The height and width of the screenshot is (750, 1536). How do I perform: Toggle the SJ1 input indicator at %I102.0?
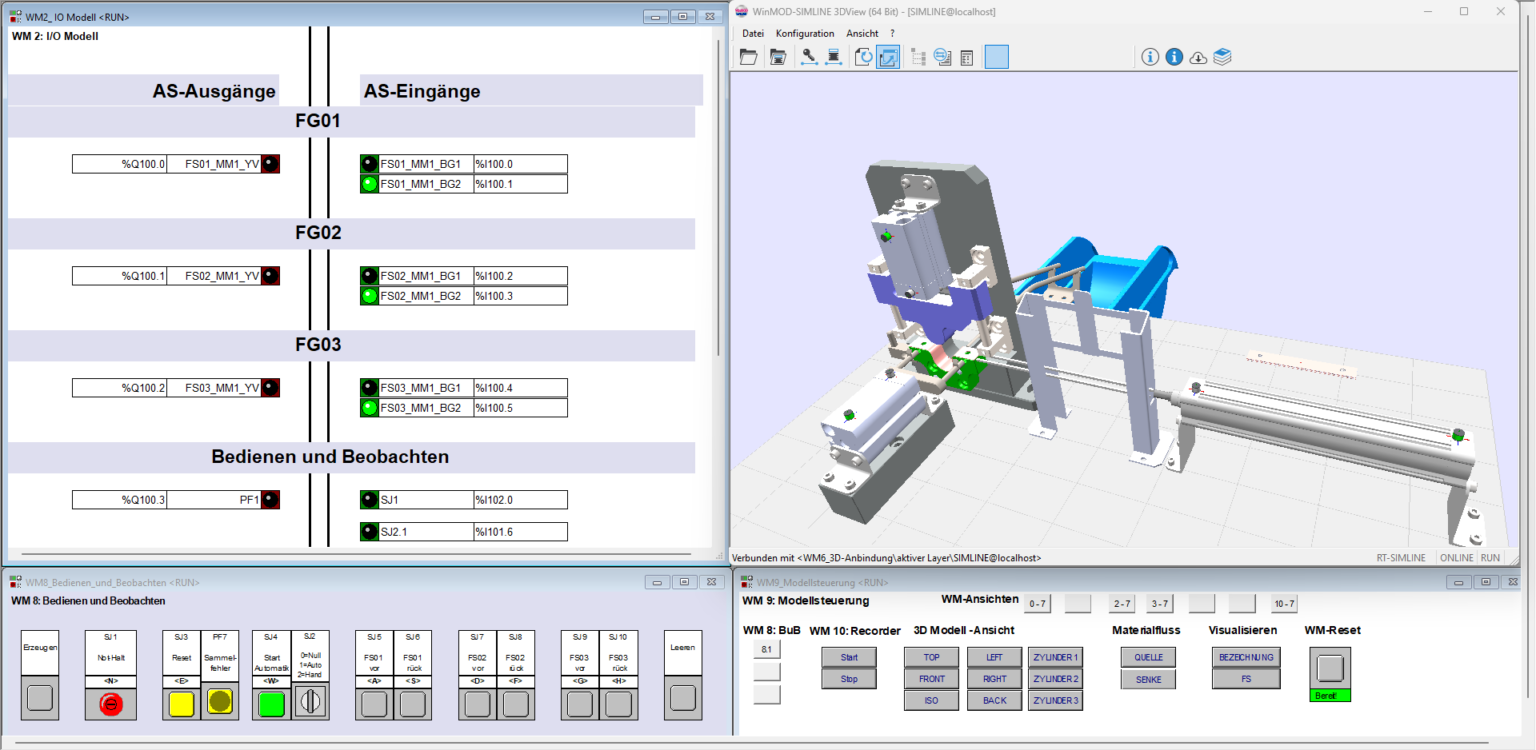coord(369,500)
